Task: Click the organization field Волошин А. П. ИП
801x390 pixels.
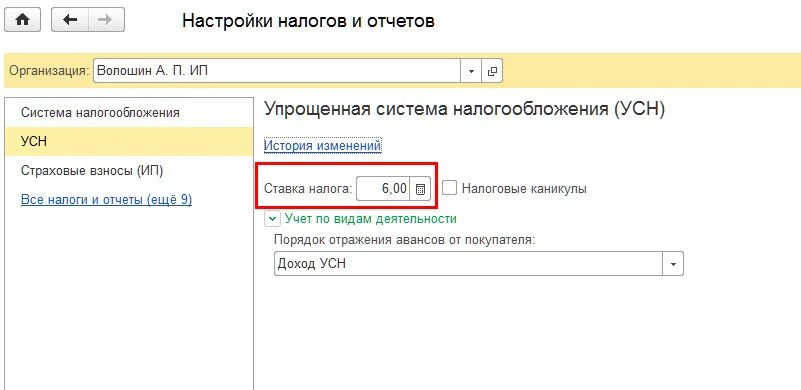Action: point(277,71)
